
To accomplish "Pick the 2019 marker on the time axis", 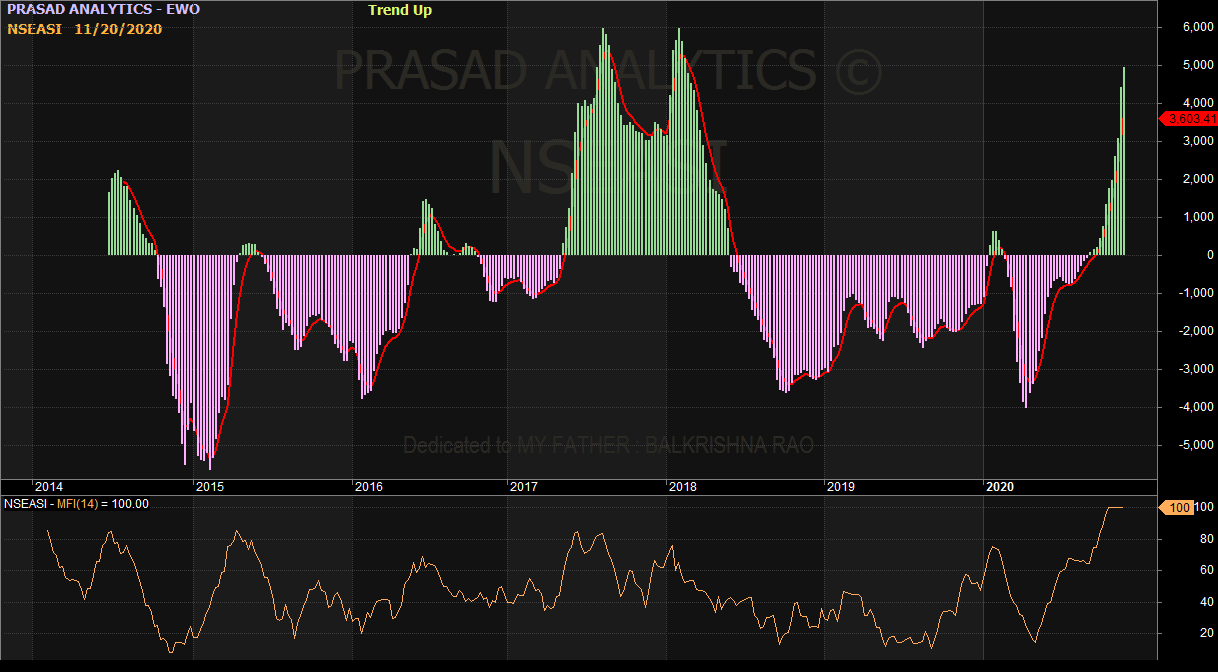I will [x=840, y=487].
